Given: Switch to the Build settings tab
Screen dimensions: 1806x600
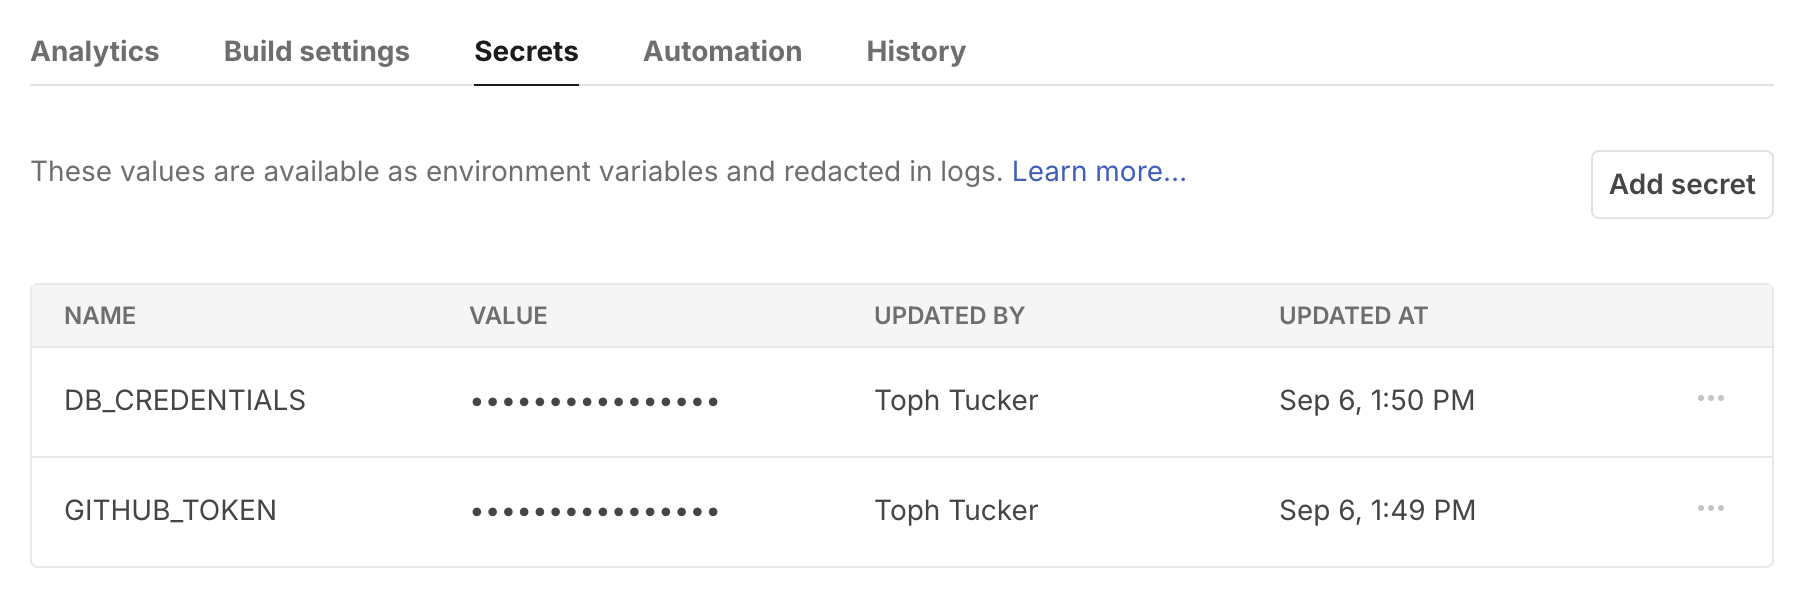Looking at the screenshot, I should pos(316,51).
